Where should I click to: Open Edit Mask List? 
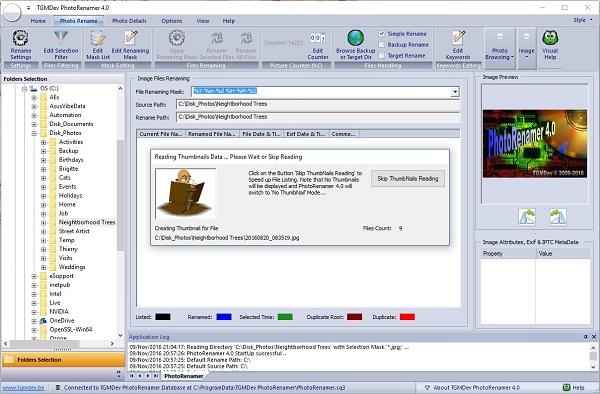(98, 45)
